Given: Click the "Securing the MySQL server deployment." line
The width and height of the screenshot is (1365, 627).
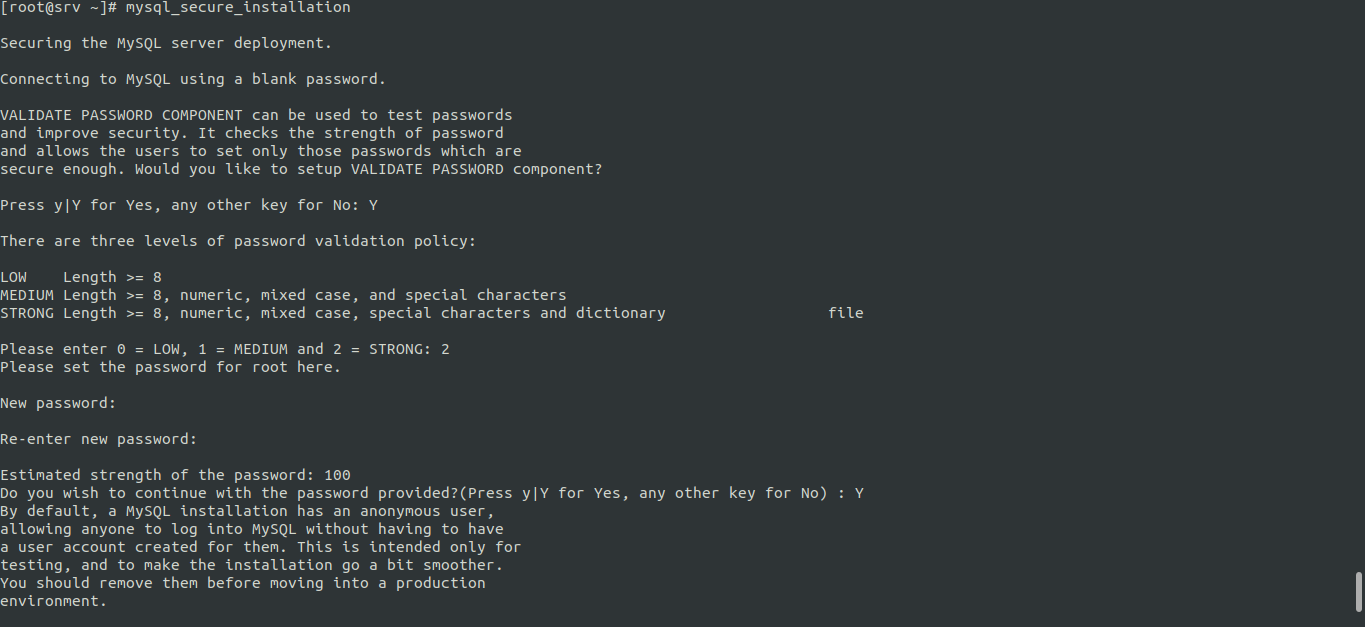Looking at the screenshot, I should (166, 43).
